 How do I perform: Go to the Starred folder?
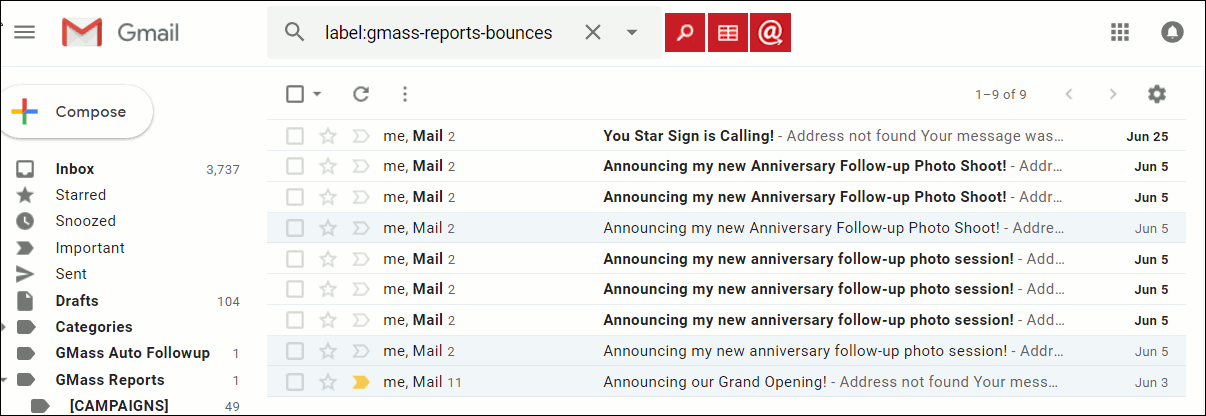pos(80,195)
